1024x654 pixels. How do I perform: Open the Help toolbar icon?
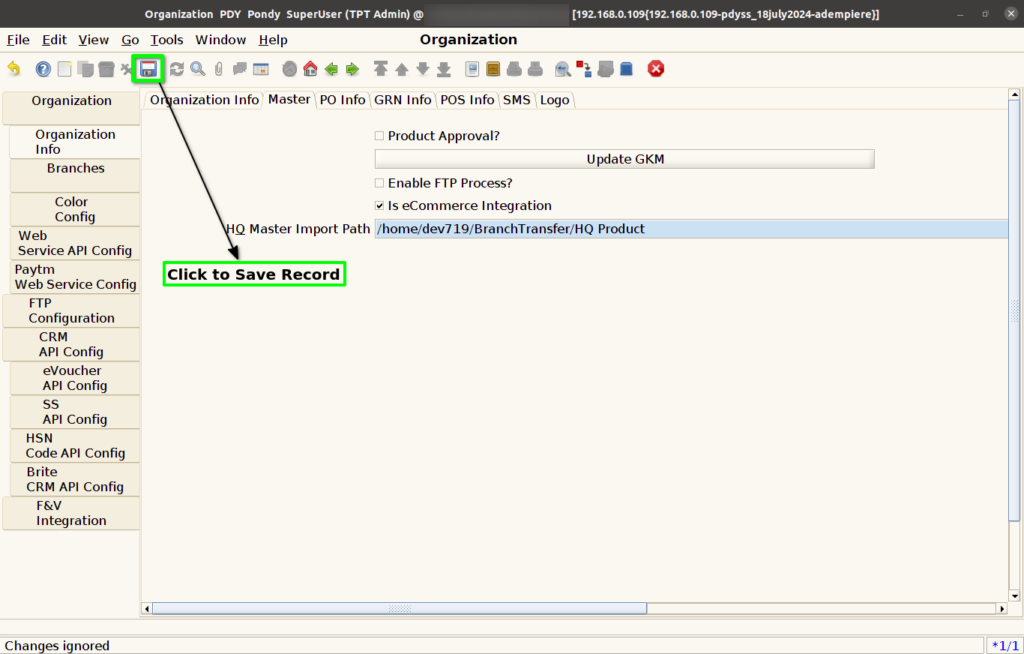point(43,69)
